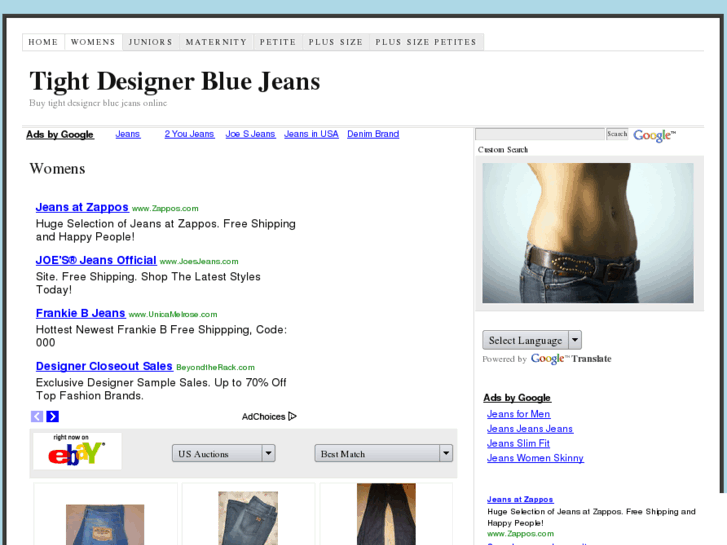
Task: Open the HOME navigation tab
Action: tap(43, 42)
